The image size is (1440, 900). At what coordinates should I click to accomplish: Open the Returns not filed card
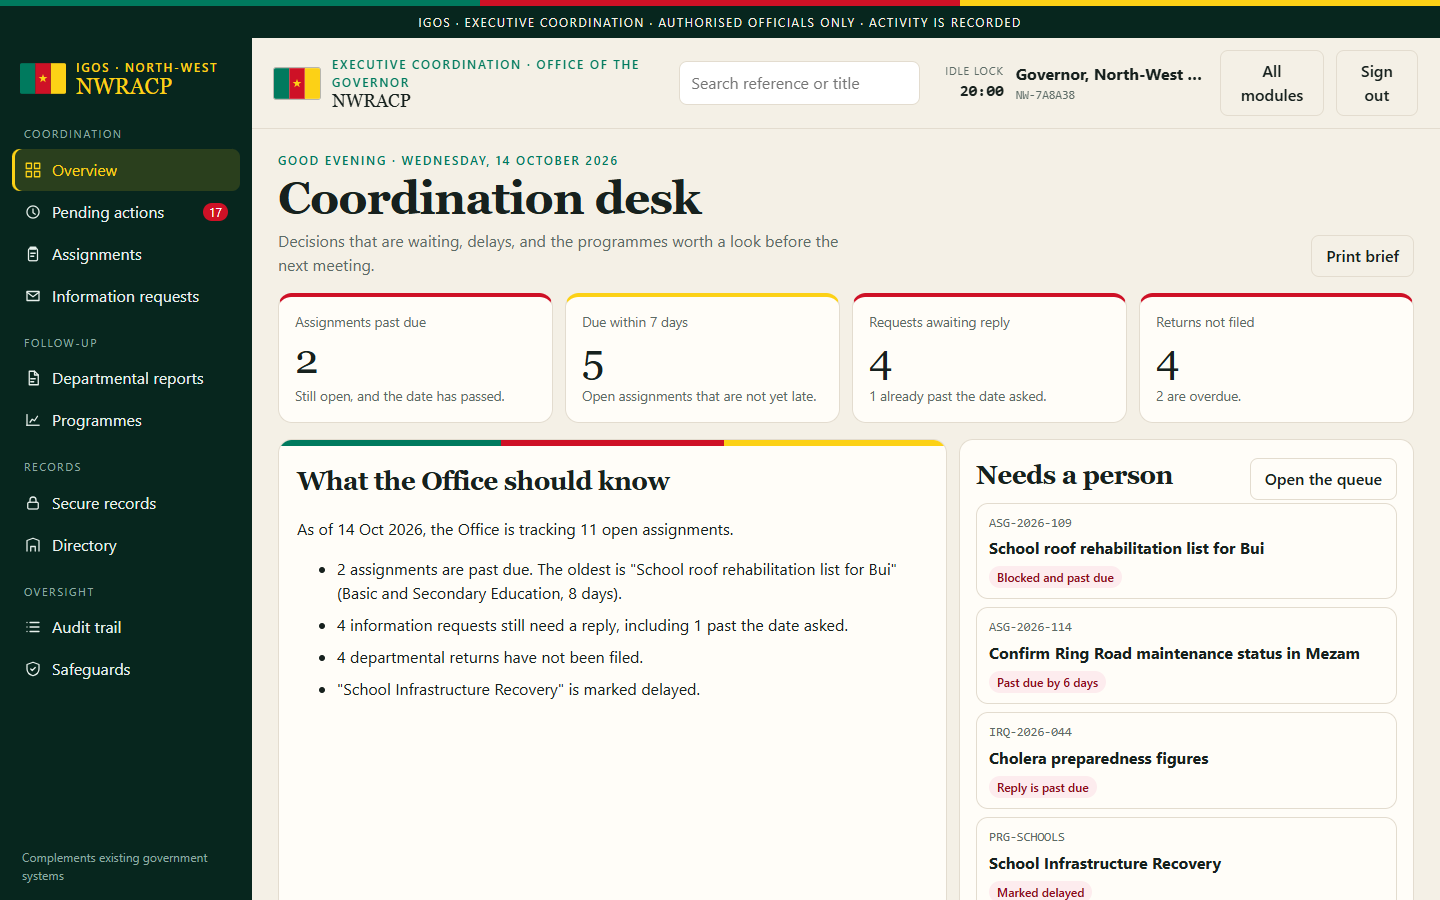[x=1276, y=358]
